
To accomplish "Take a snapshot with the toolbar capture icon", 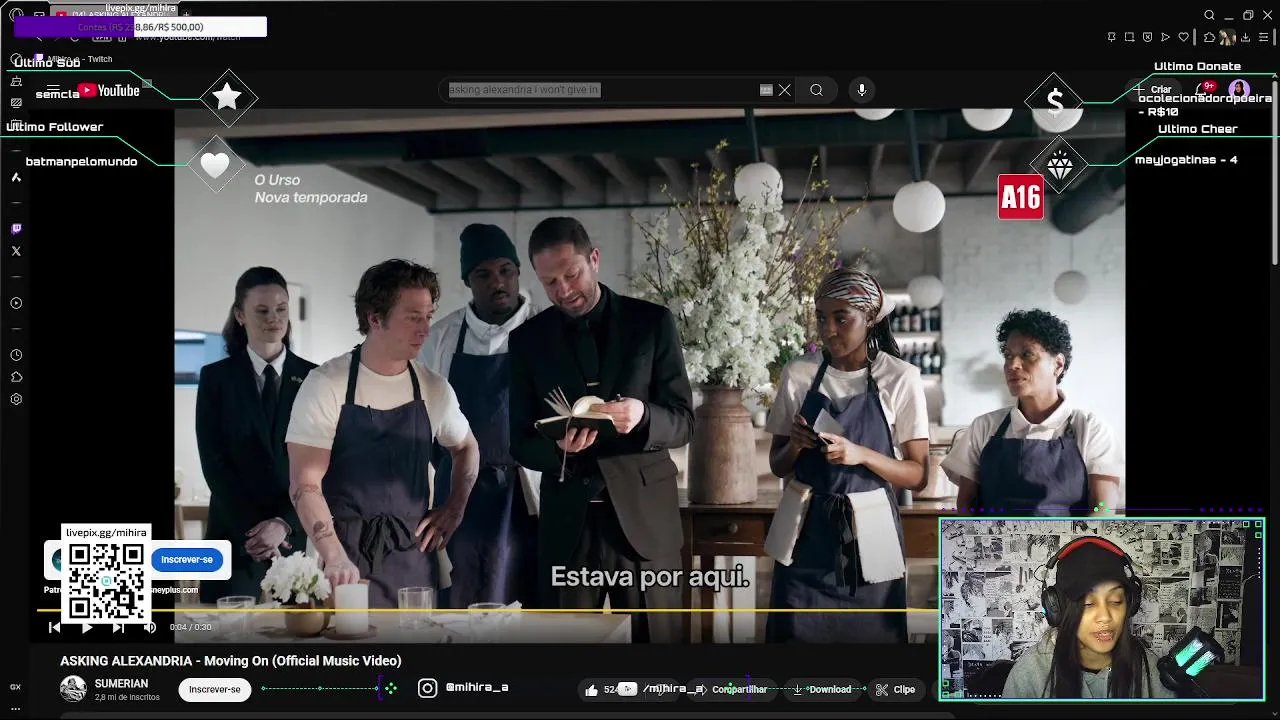I will pyautogui.click(x=1129, y=37).
